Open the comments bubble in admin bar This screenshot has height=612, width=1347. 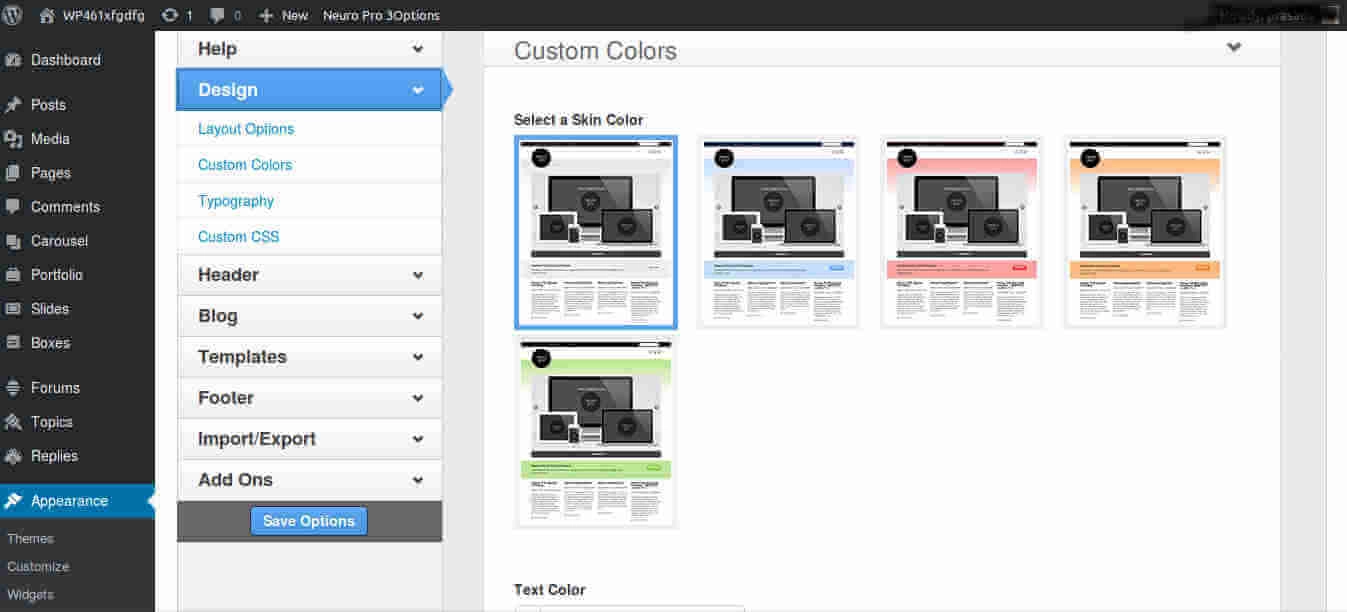click(217, 15)
